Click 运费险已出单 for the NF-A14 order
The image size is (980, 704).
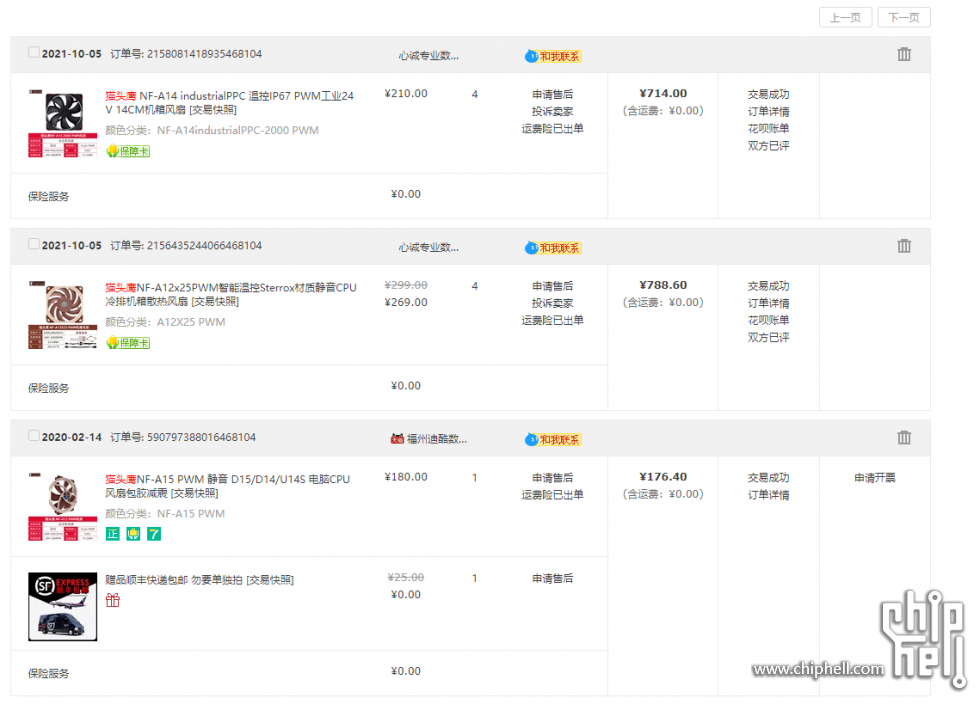tap(552, 129)
